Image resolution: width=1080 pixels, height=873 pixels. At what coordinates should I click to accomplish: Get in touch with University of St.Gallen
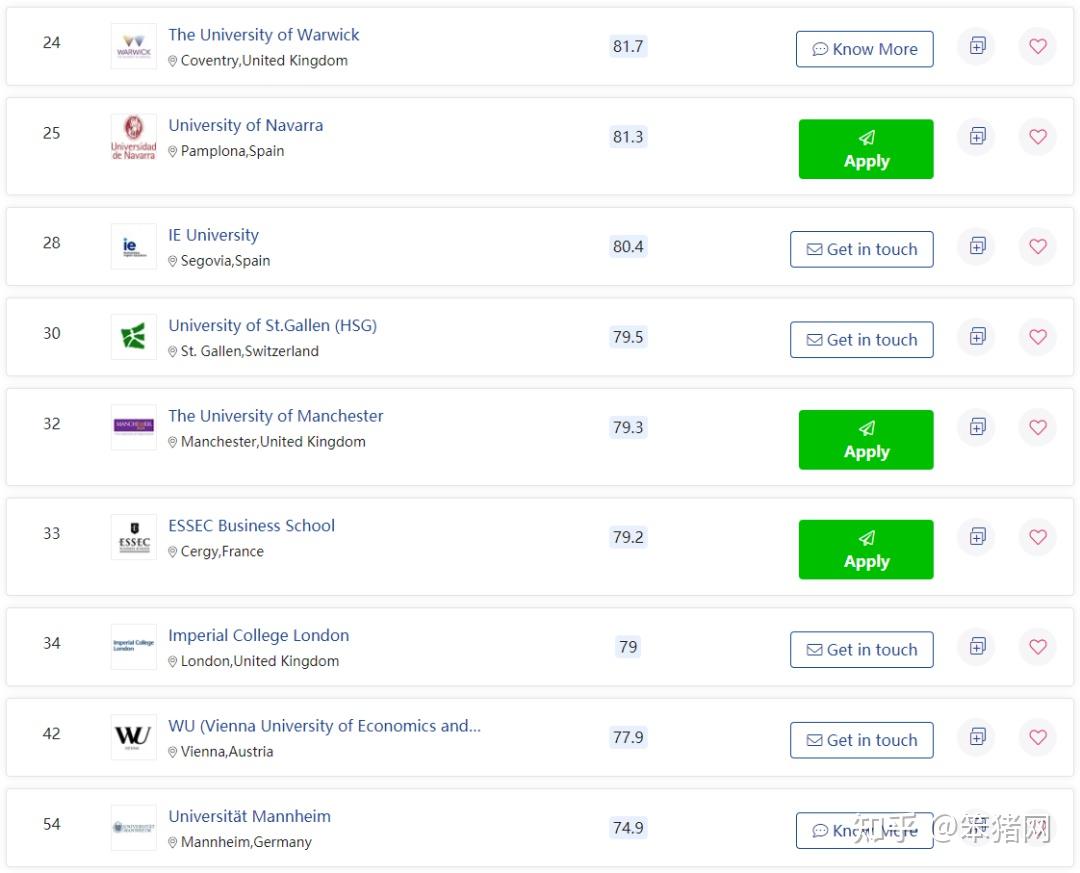[x=861, y=340]
